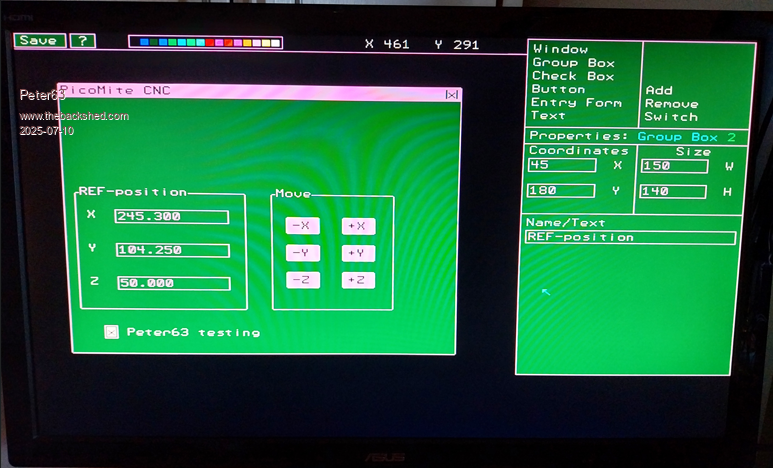Click the Name/Text field containing REF-position

630,238
